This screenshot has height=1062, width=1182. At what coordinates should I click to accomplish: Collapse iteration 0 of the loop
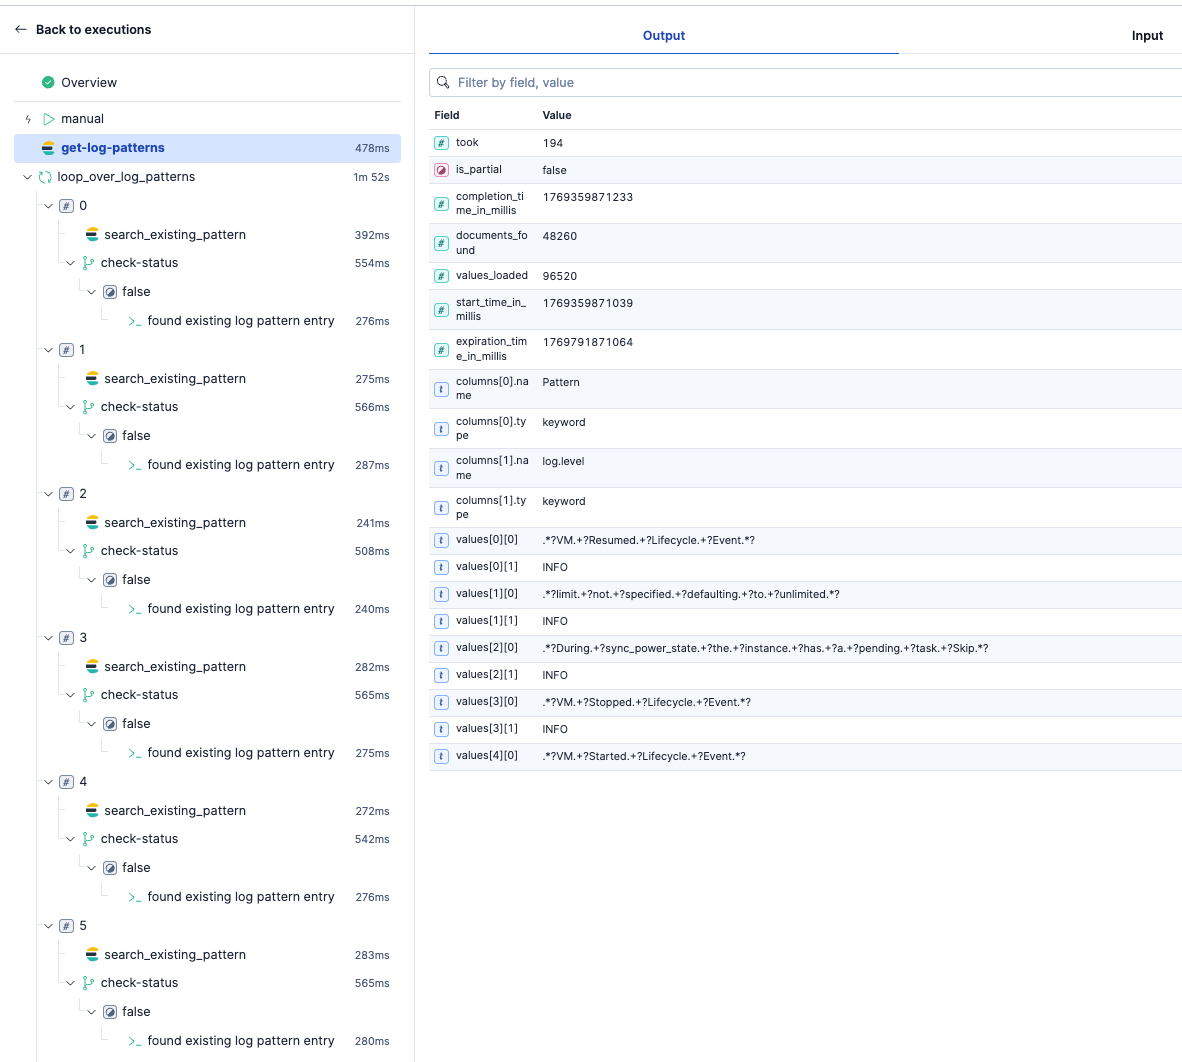click(48, 206)
